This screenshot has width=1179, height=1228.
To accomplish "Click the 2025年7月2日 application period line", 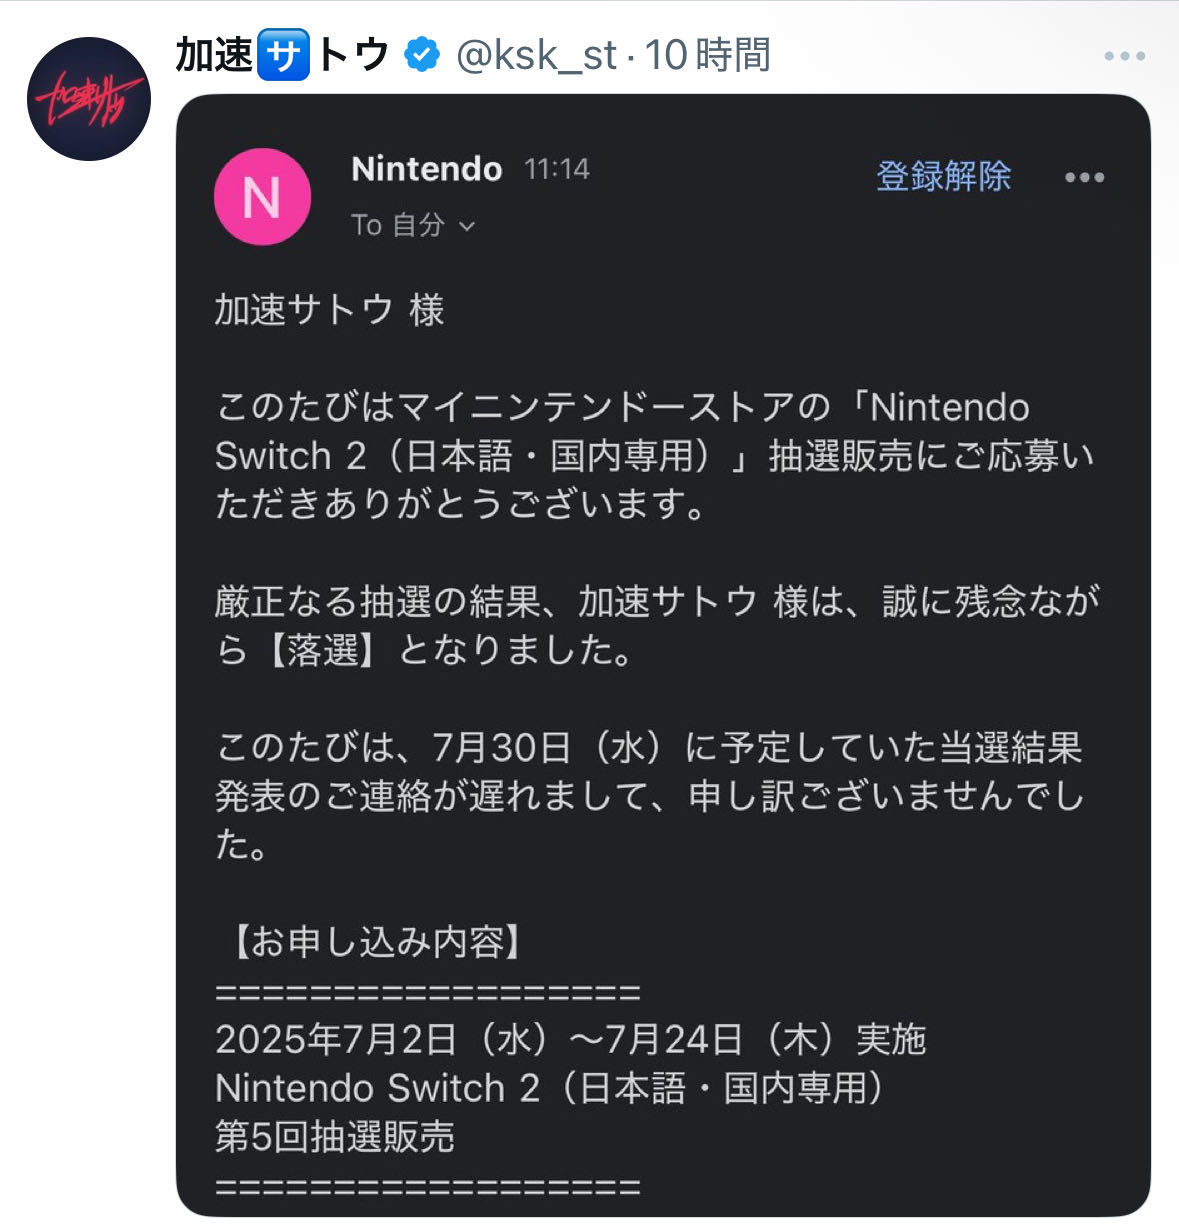I will pos(571,1039).
